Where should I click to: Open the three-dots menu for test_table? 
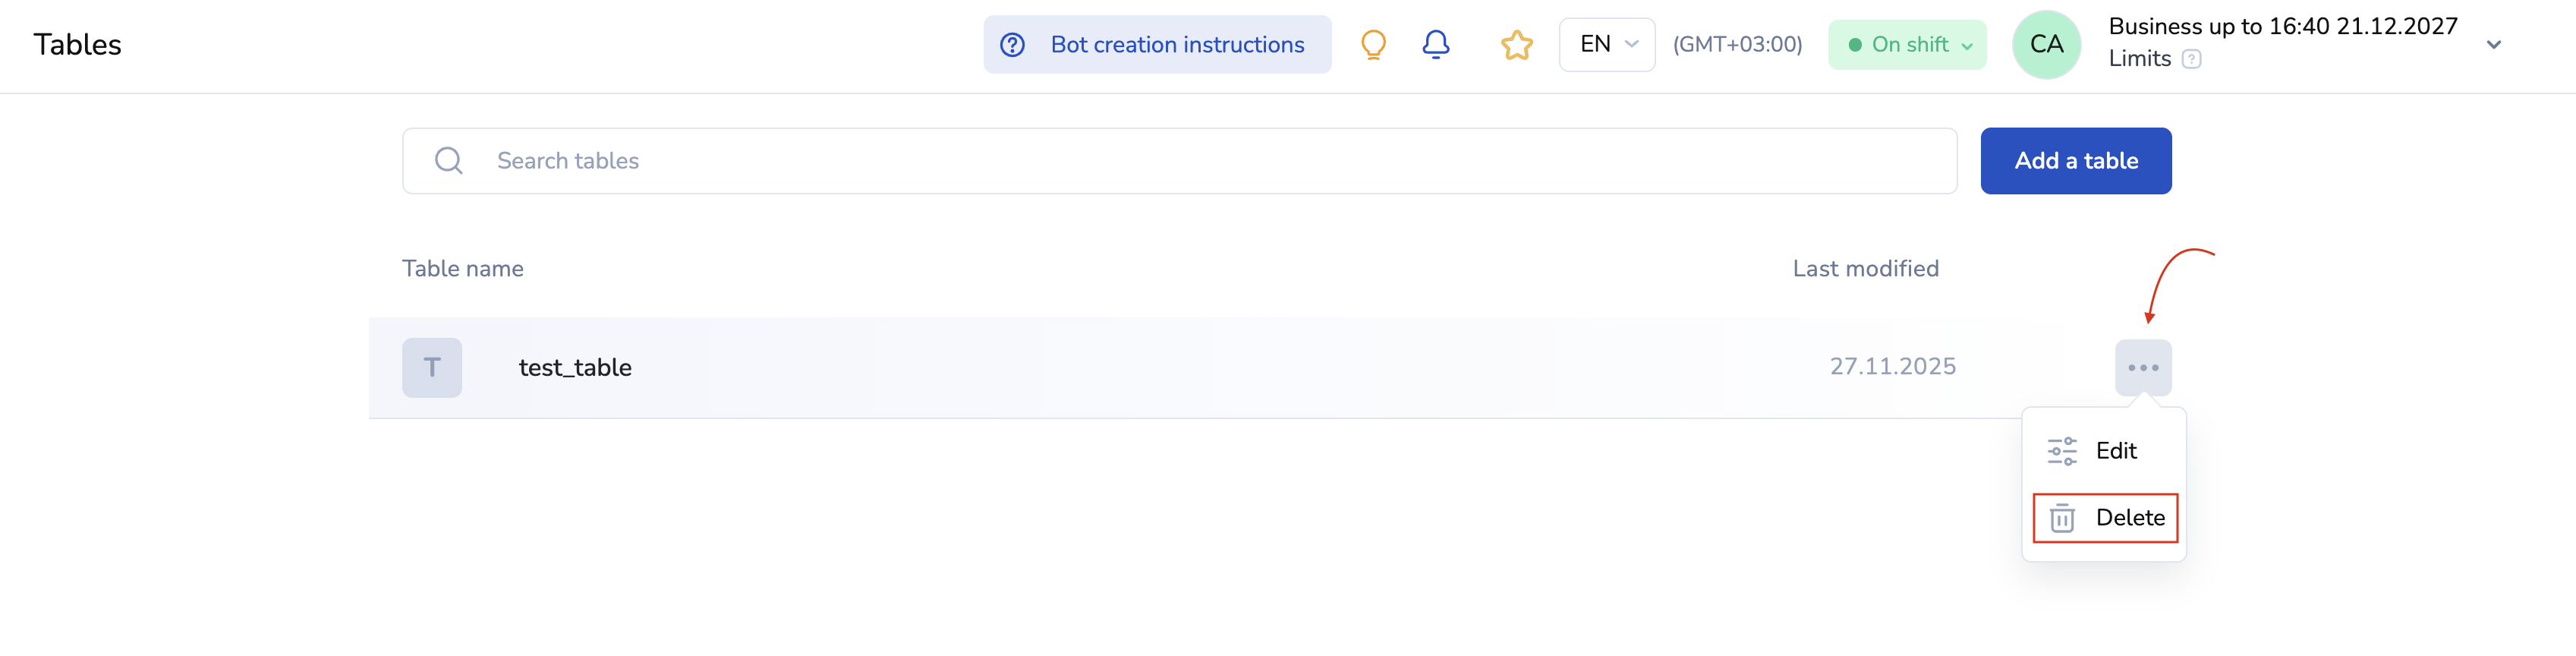[x=2142, y=368]
